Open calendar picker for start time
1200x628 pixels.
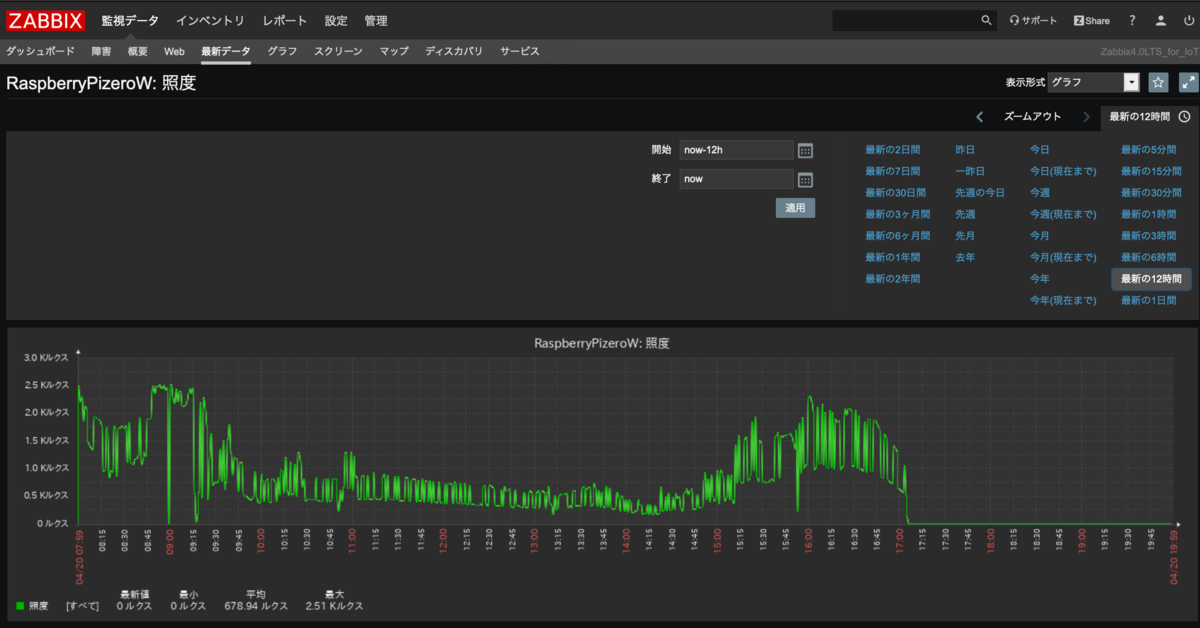[x=805, y=150]
